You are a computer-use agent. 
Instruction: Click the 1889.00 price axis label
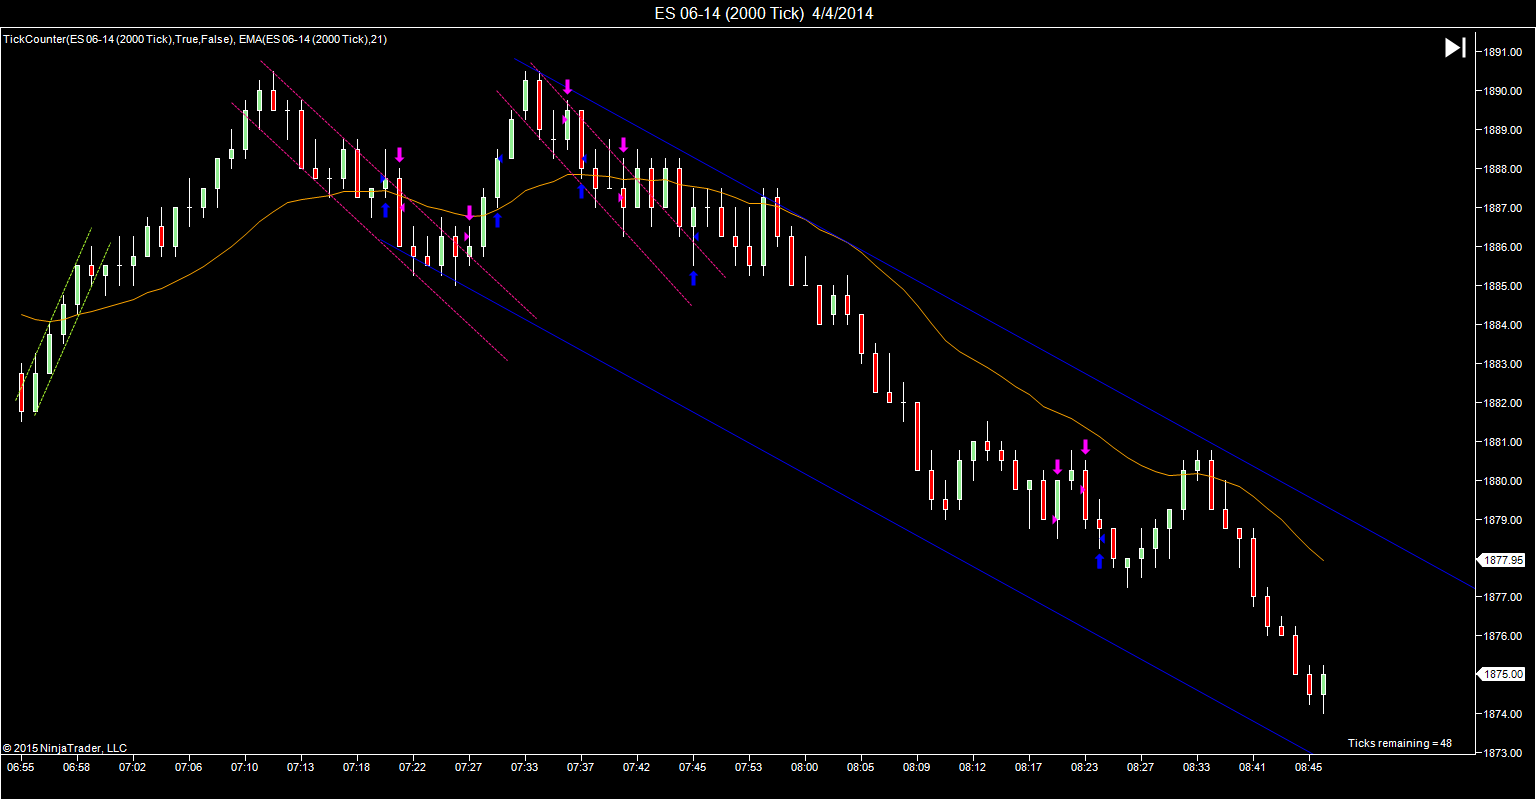[1502, 130]
